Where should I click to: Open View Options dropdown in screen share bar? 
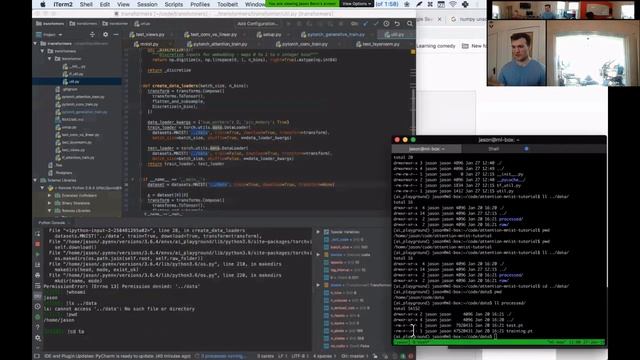(357, 4)
